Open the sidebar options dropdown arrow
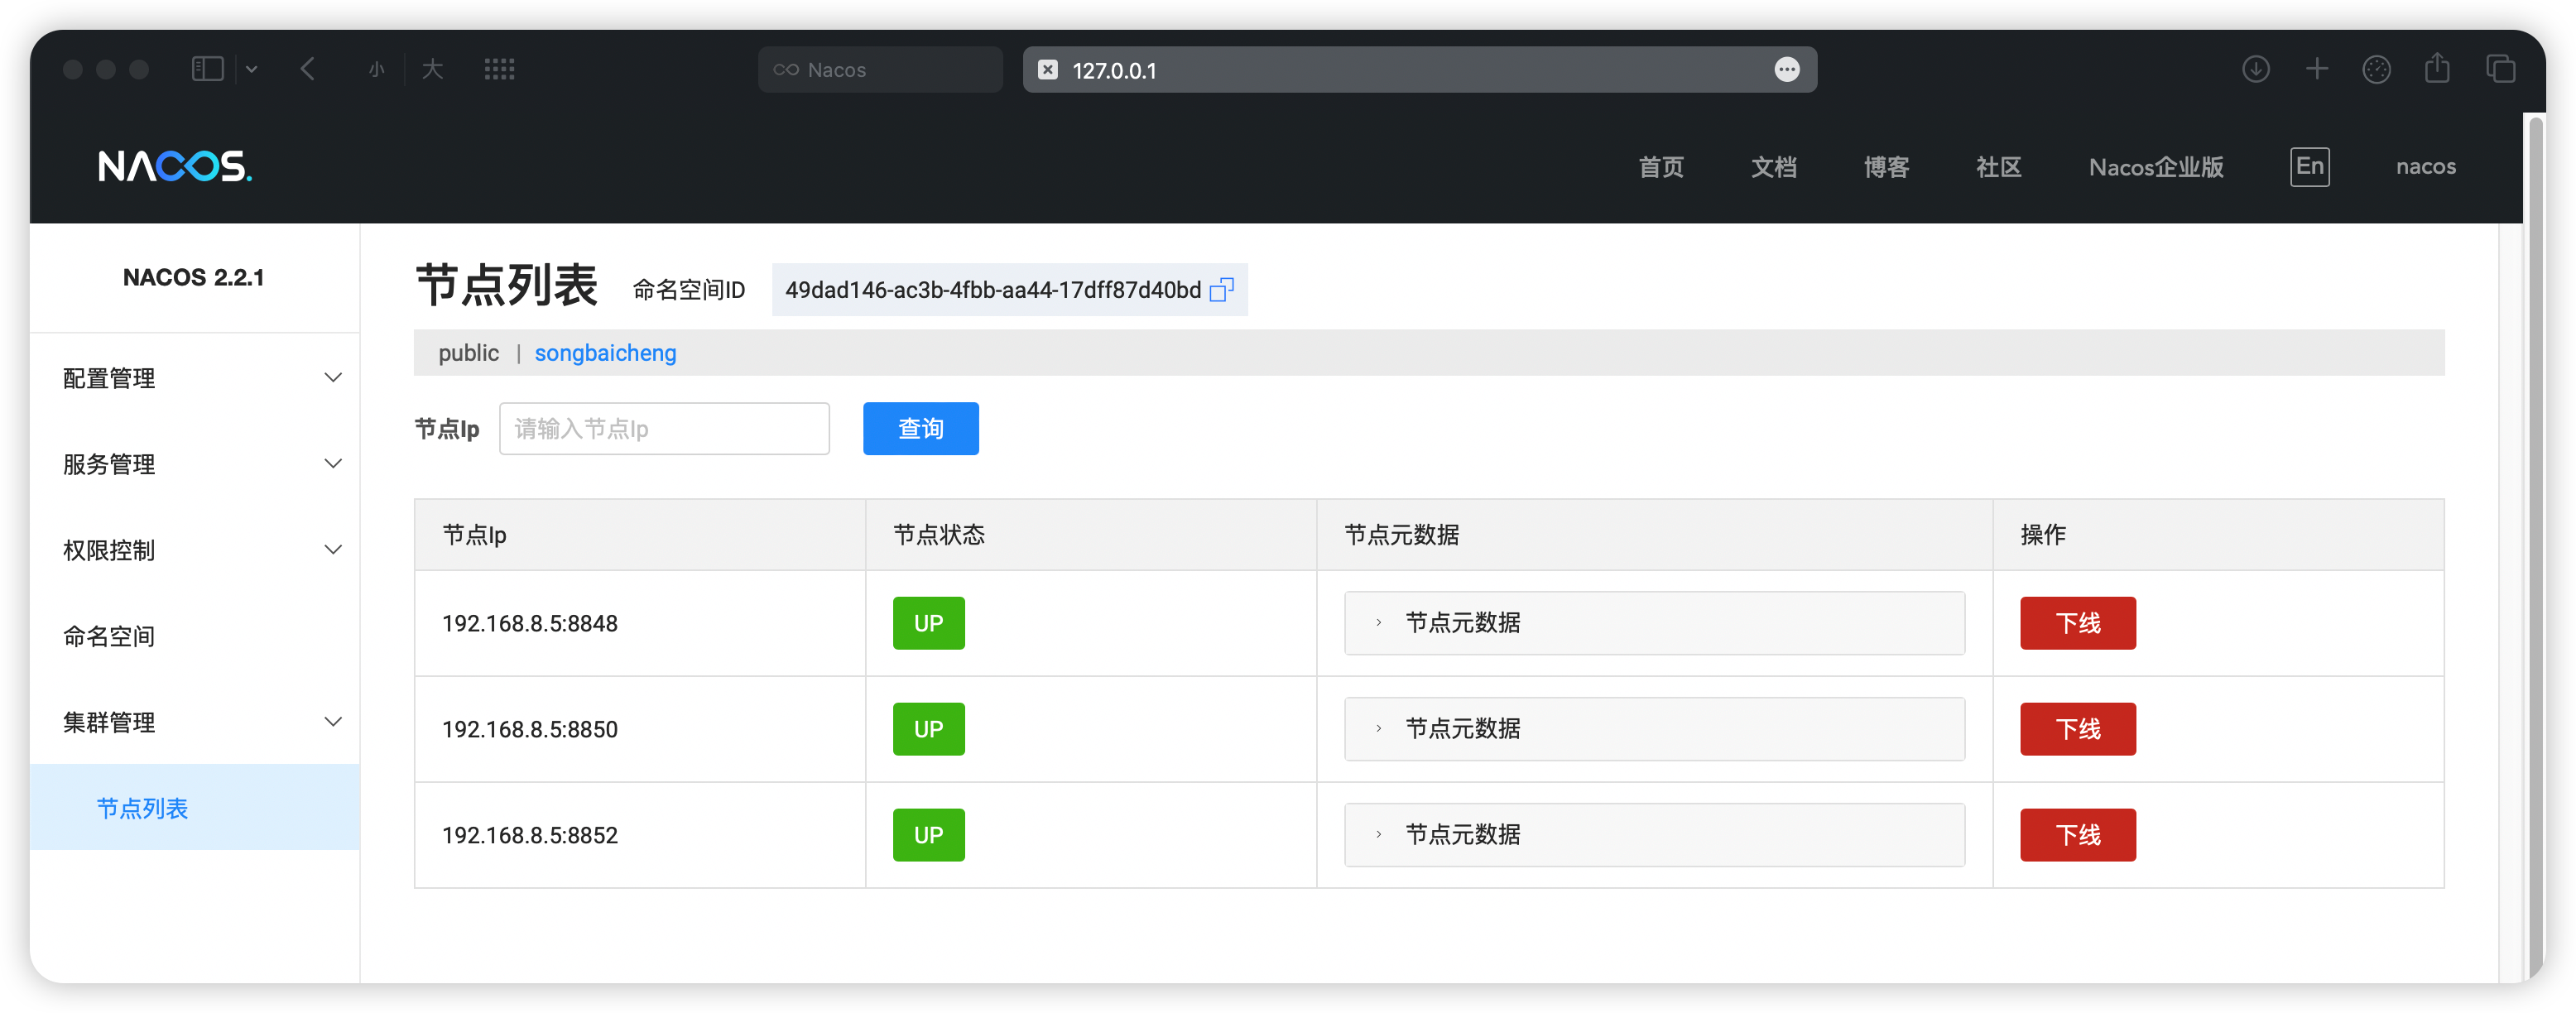This screenshot has width=2576, height=1013. tap(252, 69)
